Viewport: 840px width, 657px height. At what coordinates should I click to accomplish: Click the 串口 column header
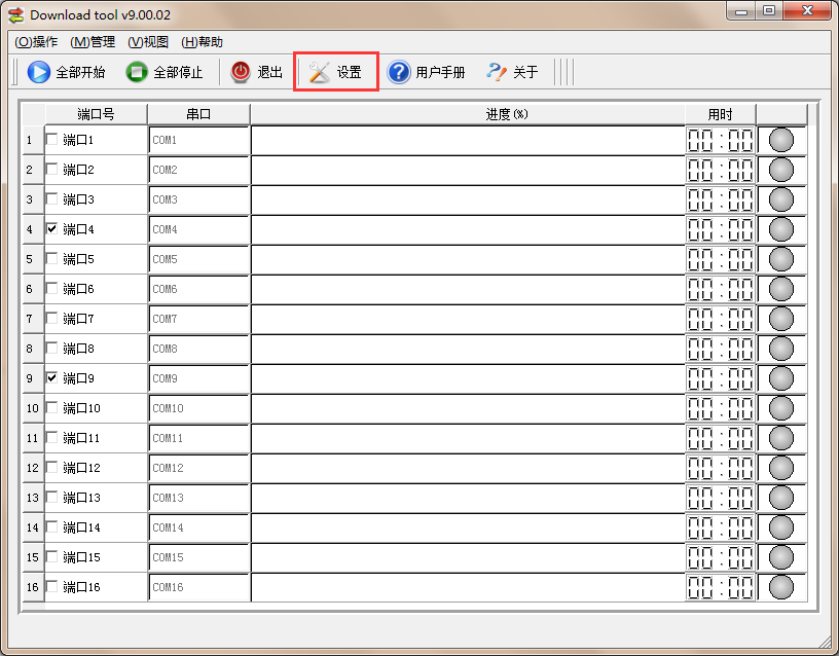coord(199,114)
